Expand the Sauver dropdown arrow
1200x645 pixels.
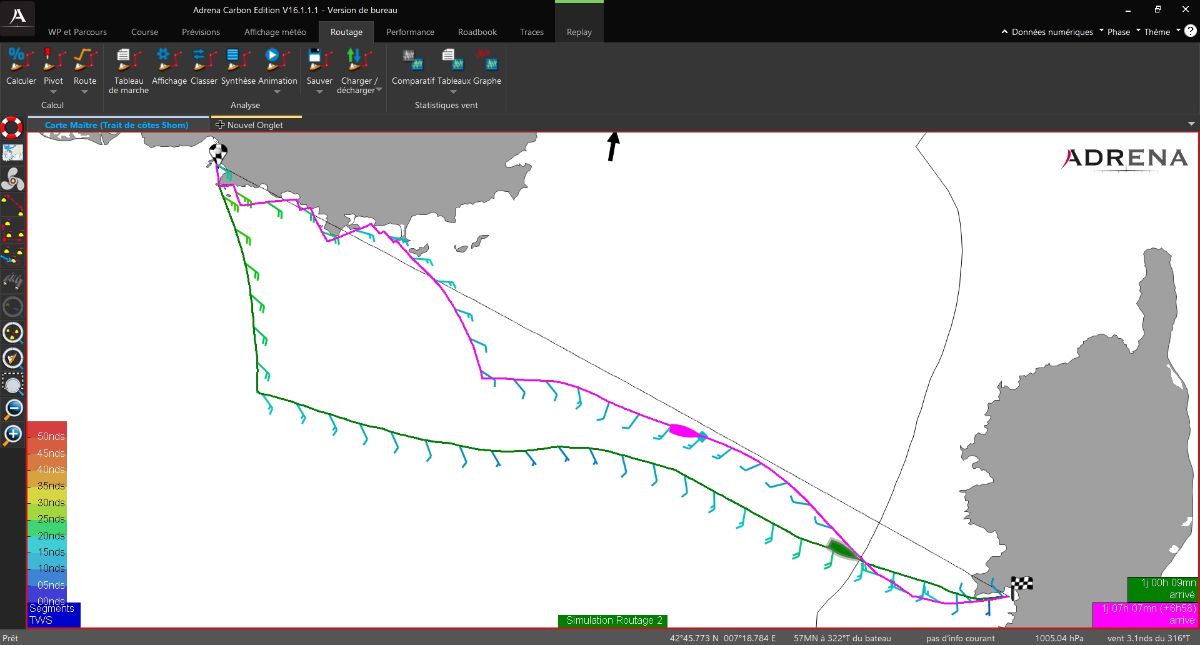(x=319, y=91)
